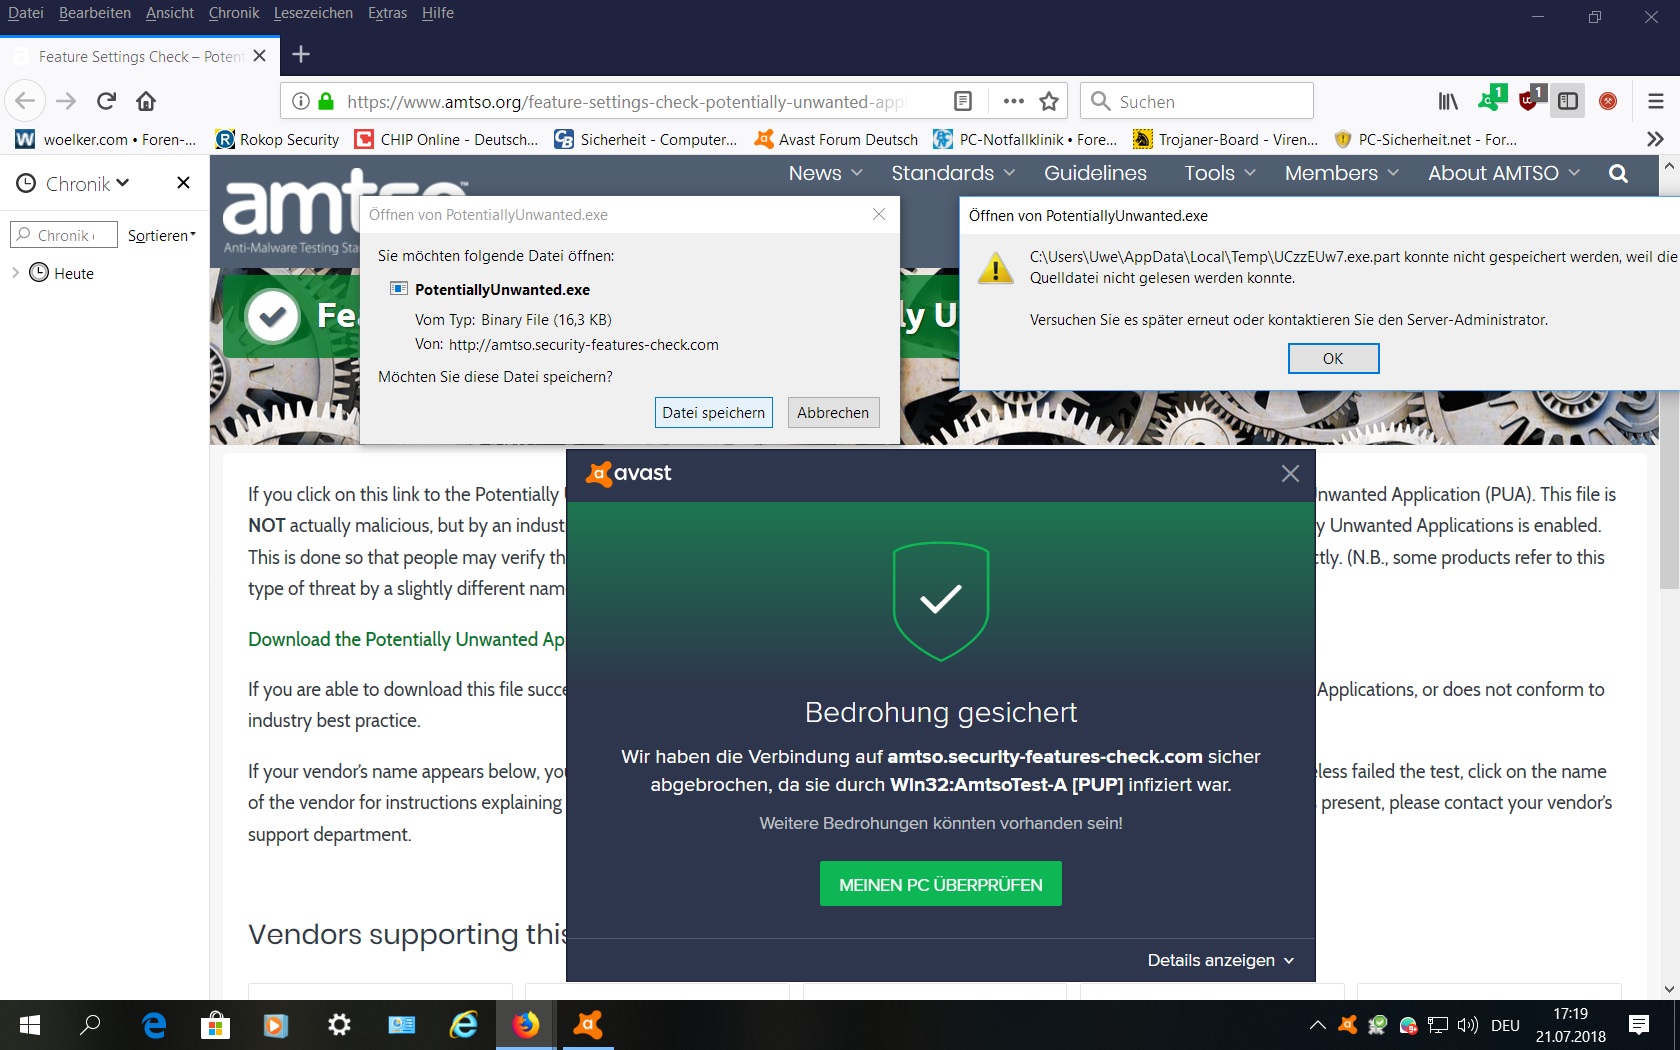Screen dimensions: 1680x1050
Task: Open the Extras menu
Action: [387, 13]
